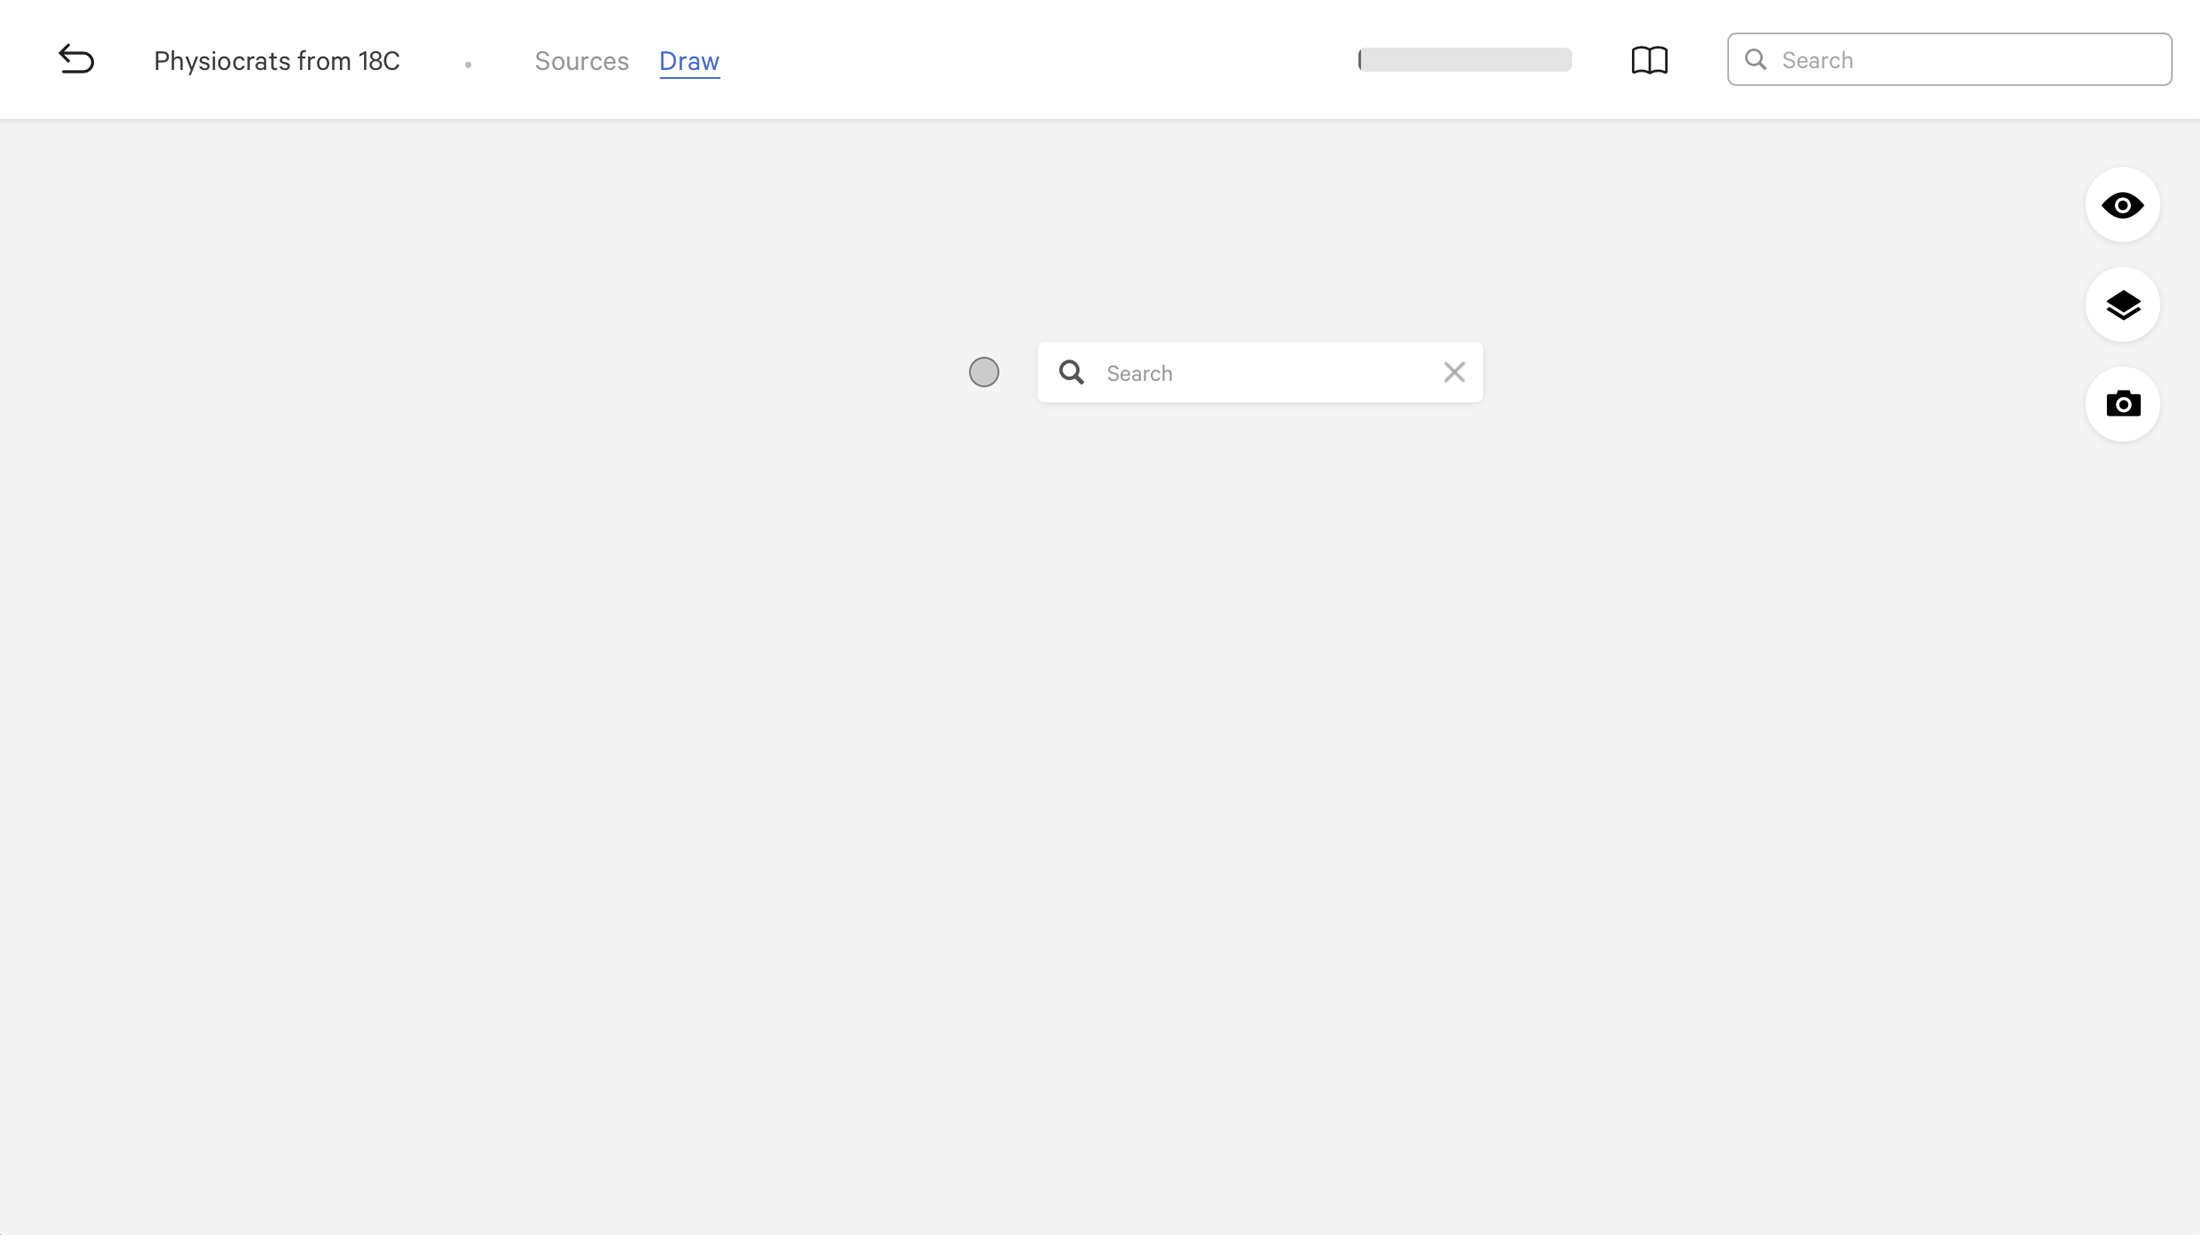Click the camera screenshot icon
The height and width of the screenshot is (1235, 2200).
pos(2123,402)
